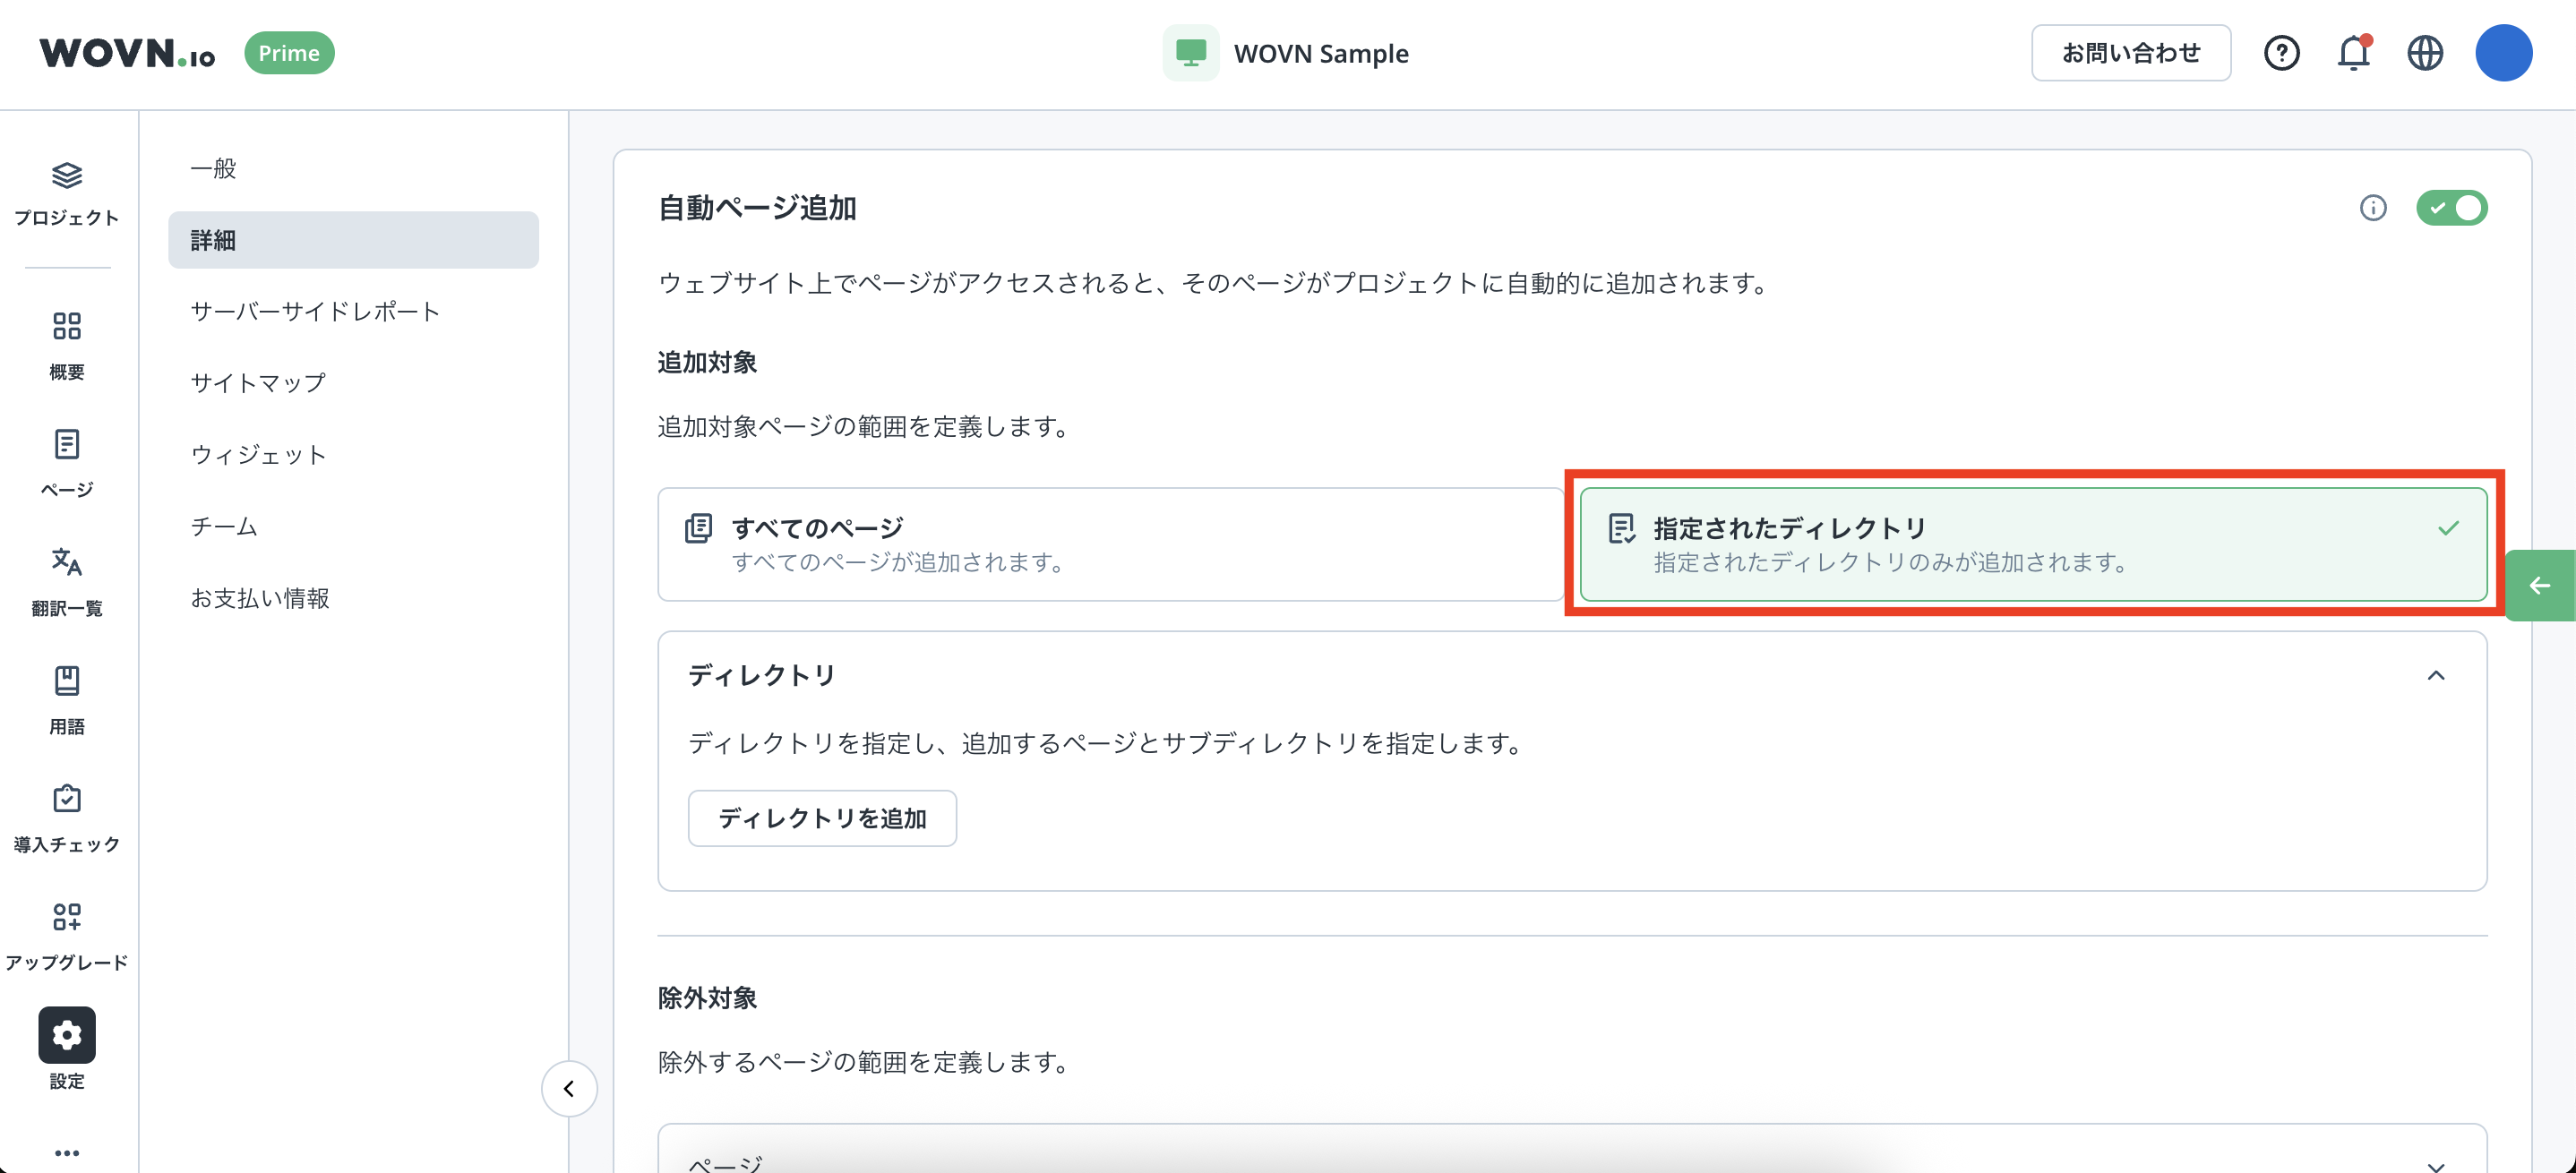Click the お問い合わせ contact button
This screenshot has width=2576, height=1173.
click(2130, 53)
